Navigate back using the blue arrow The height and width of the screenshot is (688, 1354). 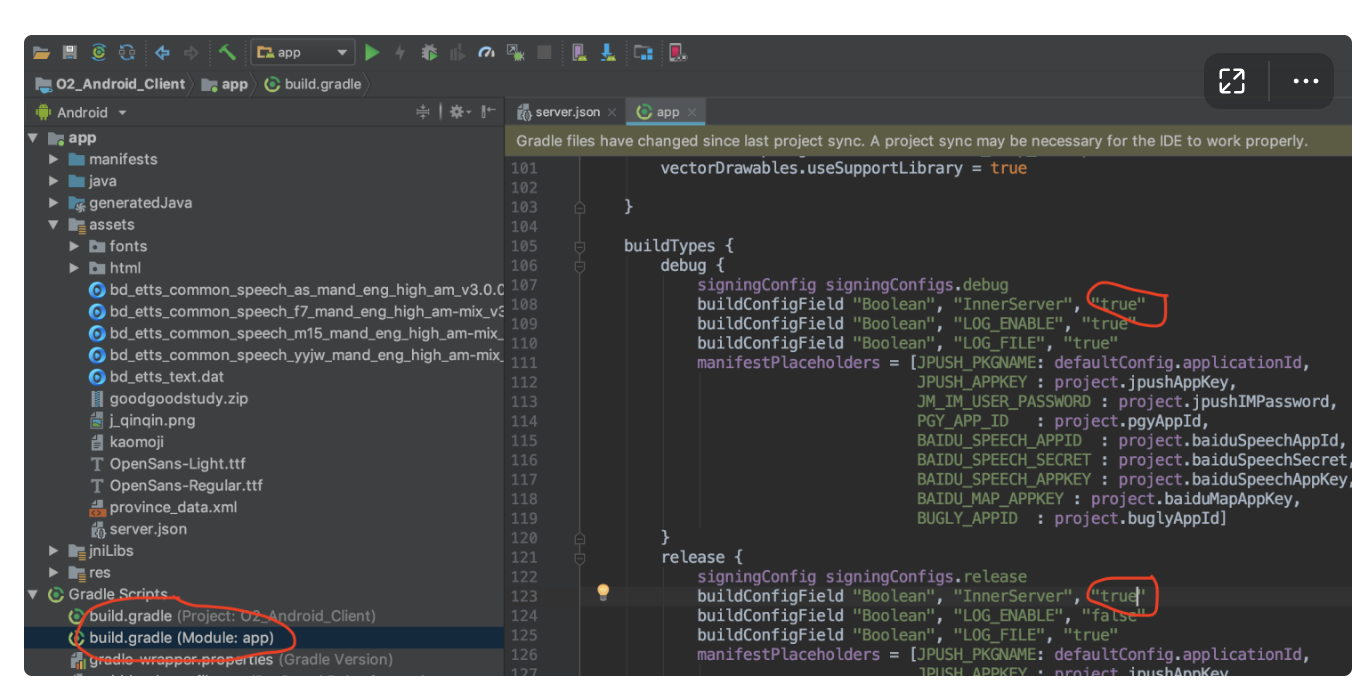click(x=162, y=53)
